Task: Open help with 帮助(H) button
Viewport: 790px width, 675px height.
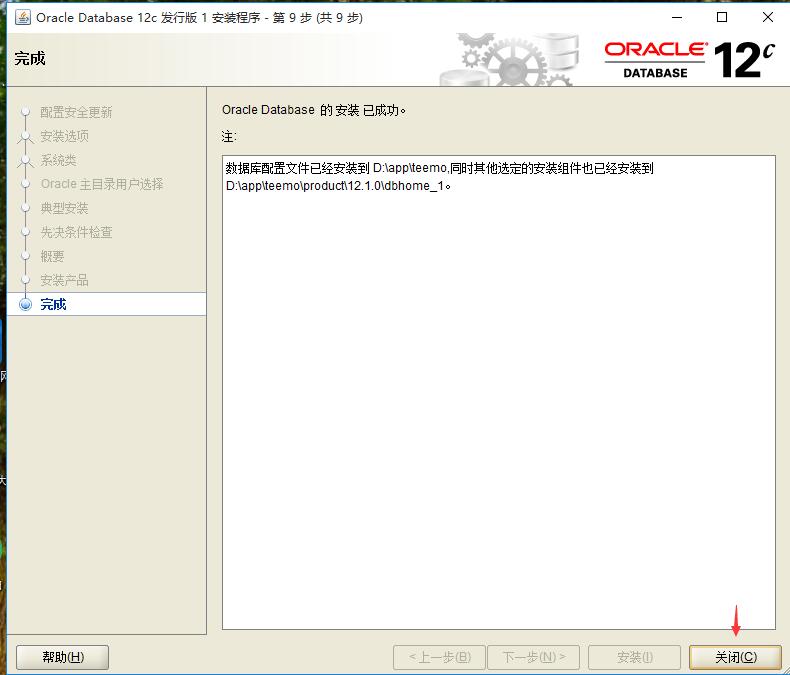Action: click(62, 657)
